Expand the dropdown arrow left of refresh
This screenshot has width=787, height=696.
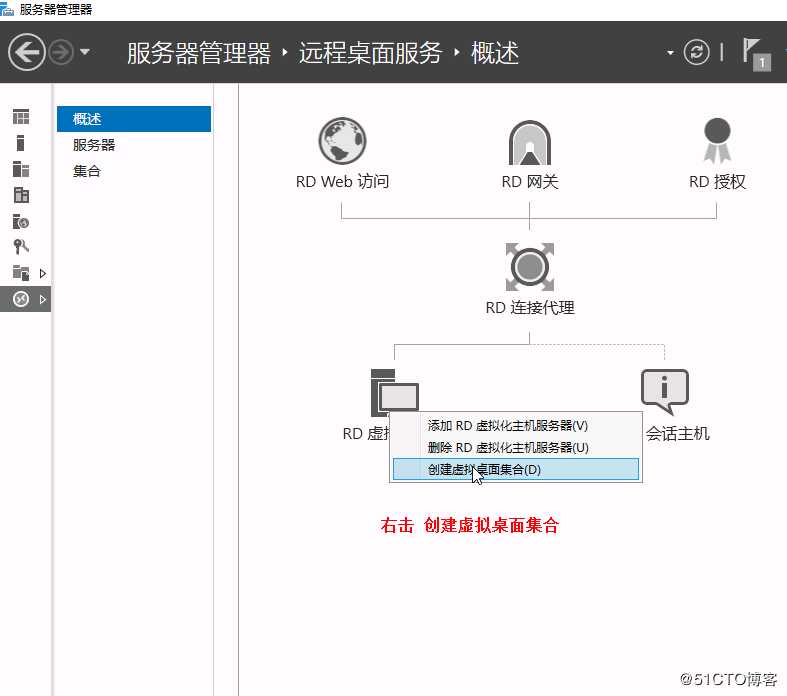coord(670,52)
